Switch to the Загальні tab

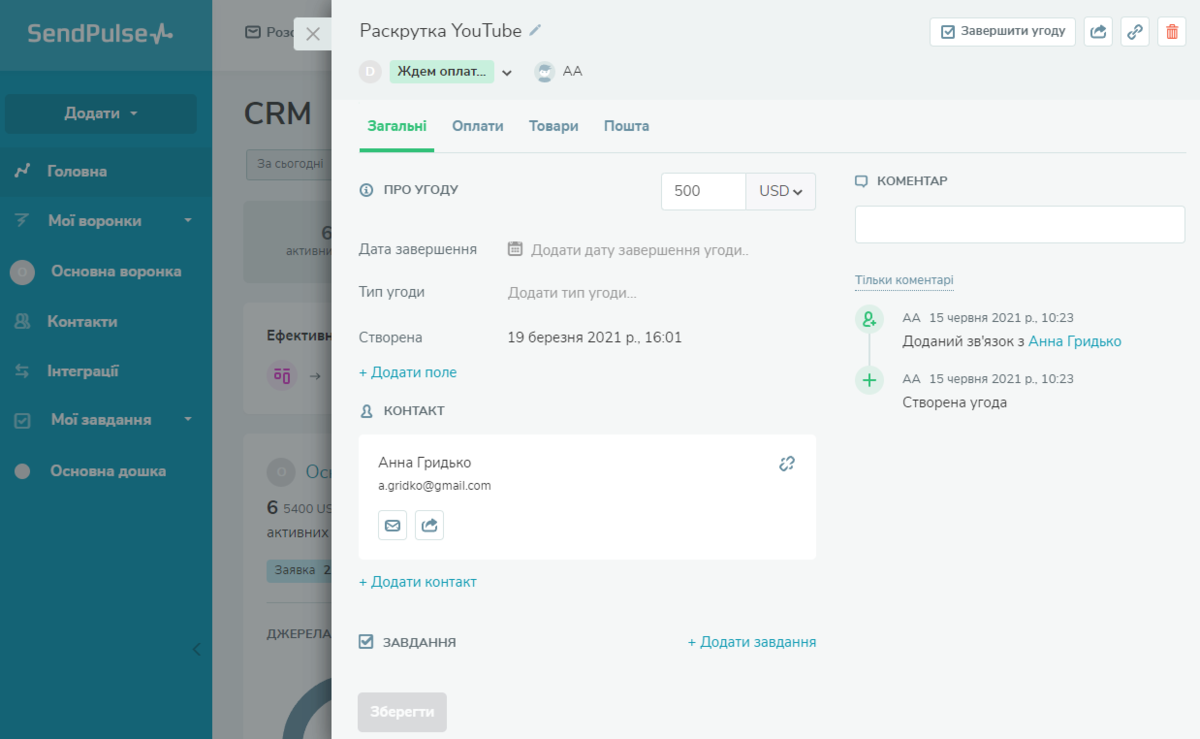pos(397,127)
